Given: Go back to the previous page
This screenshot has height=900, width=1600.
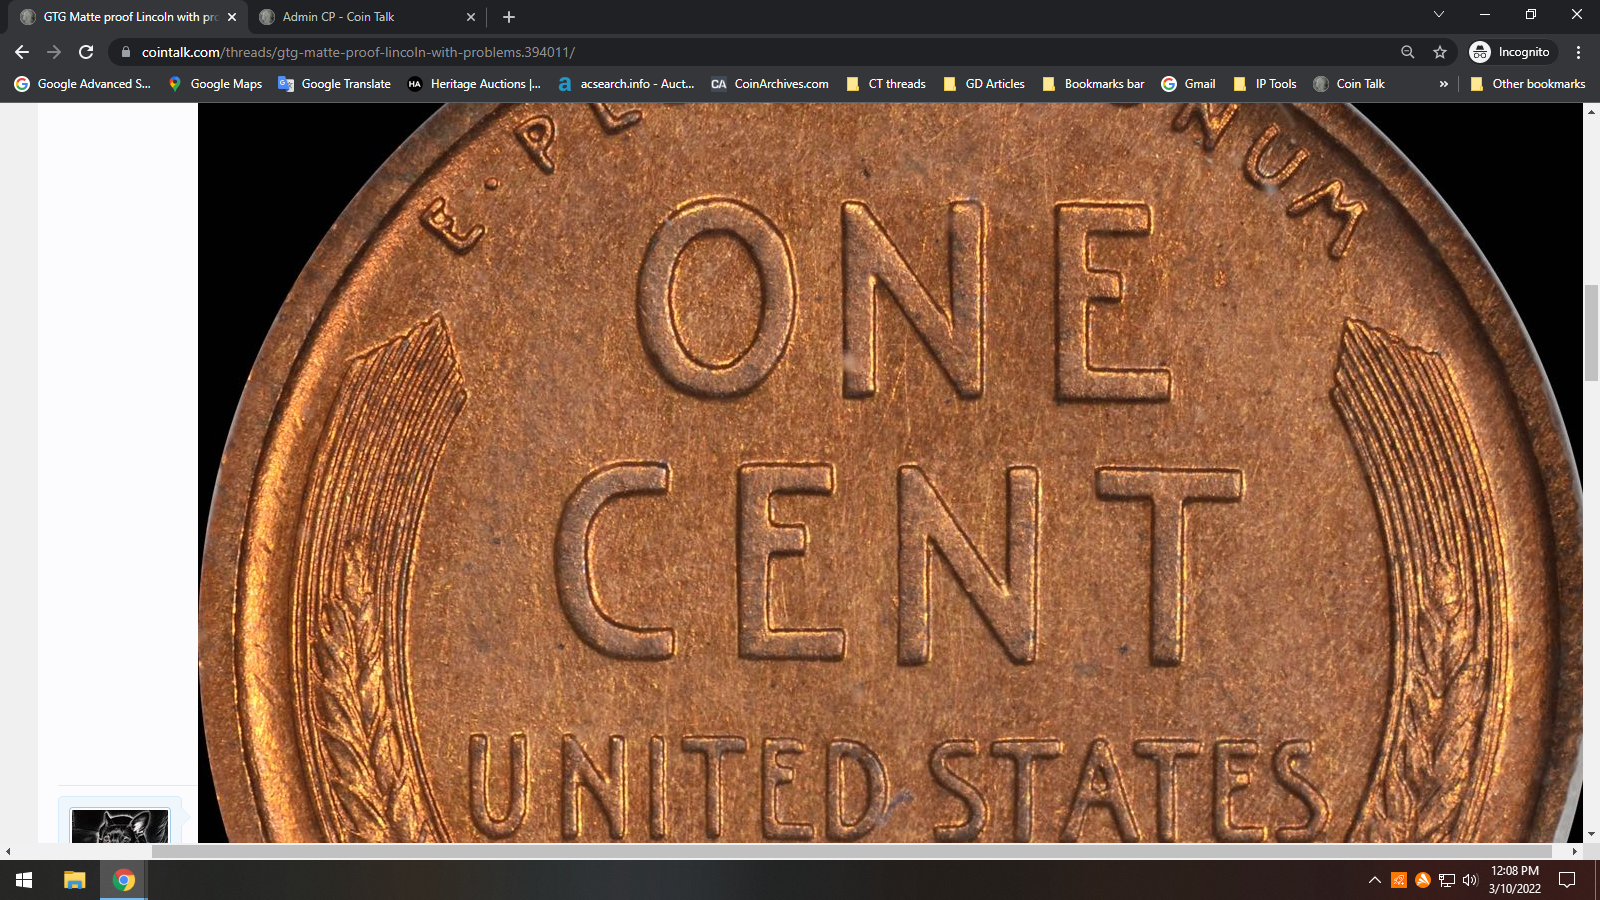Looking at the screenshot, I should click(x=22, y=52).
